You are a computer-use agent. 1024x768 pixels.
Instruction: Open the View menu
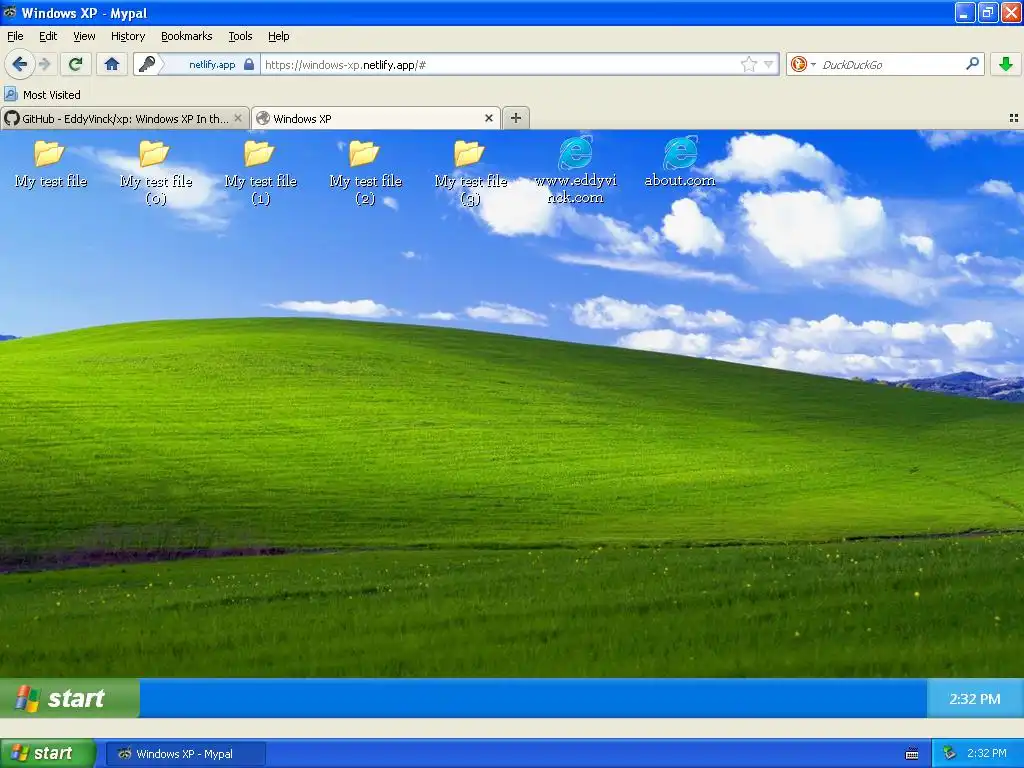pyautogui.click(x=84, y=36)
